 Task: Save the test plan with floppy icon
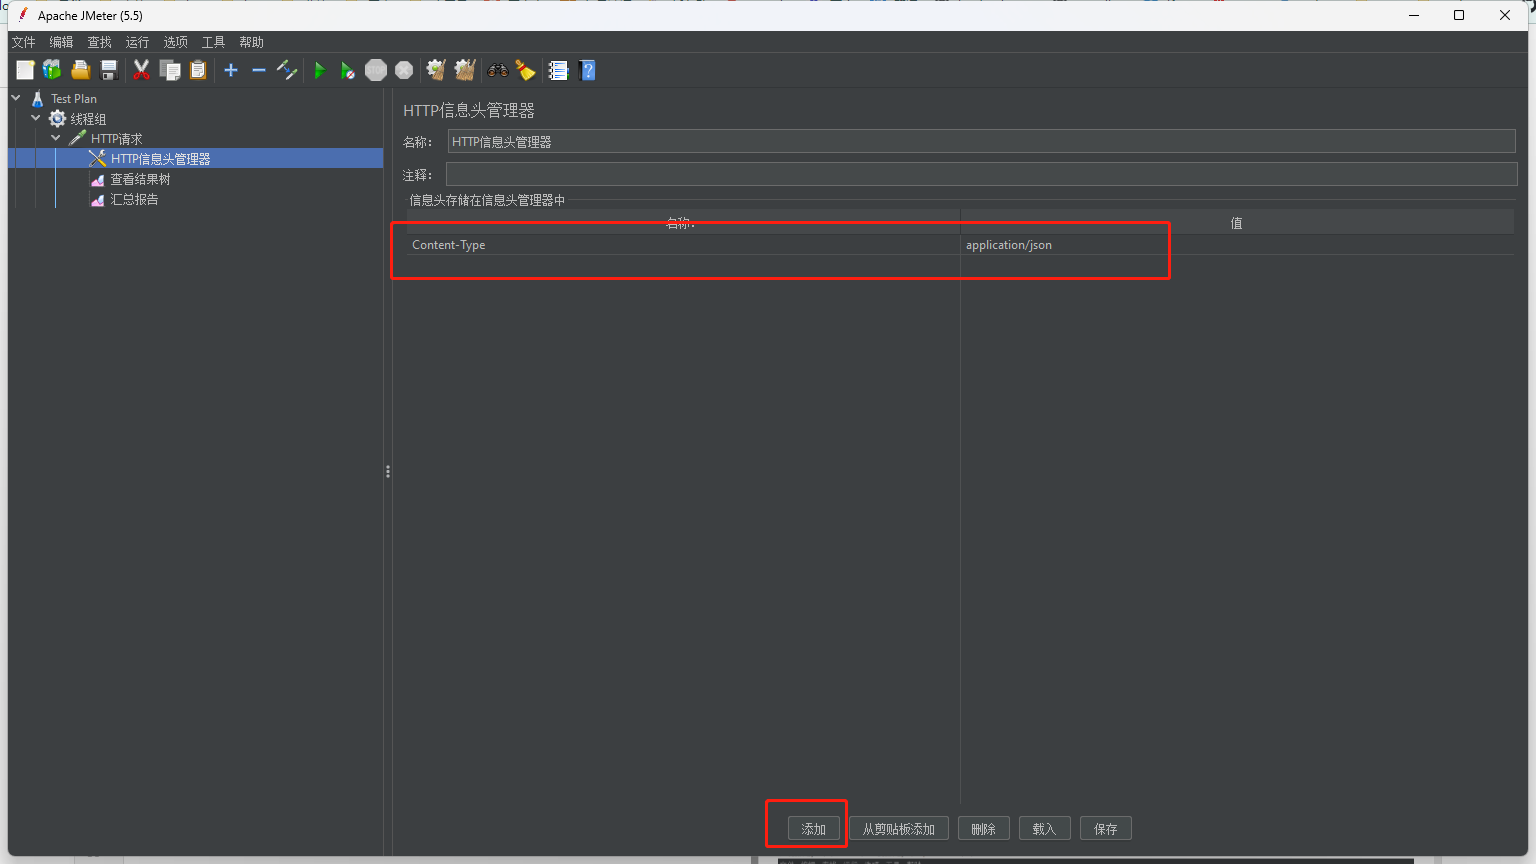pyautogui.click(x=109, y=70)
